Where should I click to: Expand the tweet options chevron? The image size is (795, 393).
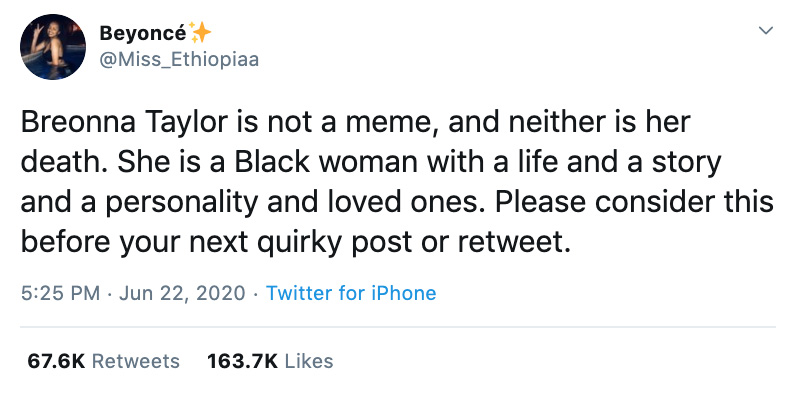tap(766, 30)
